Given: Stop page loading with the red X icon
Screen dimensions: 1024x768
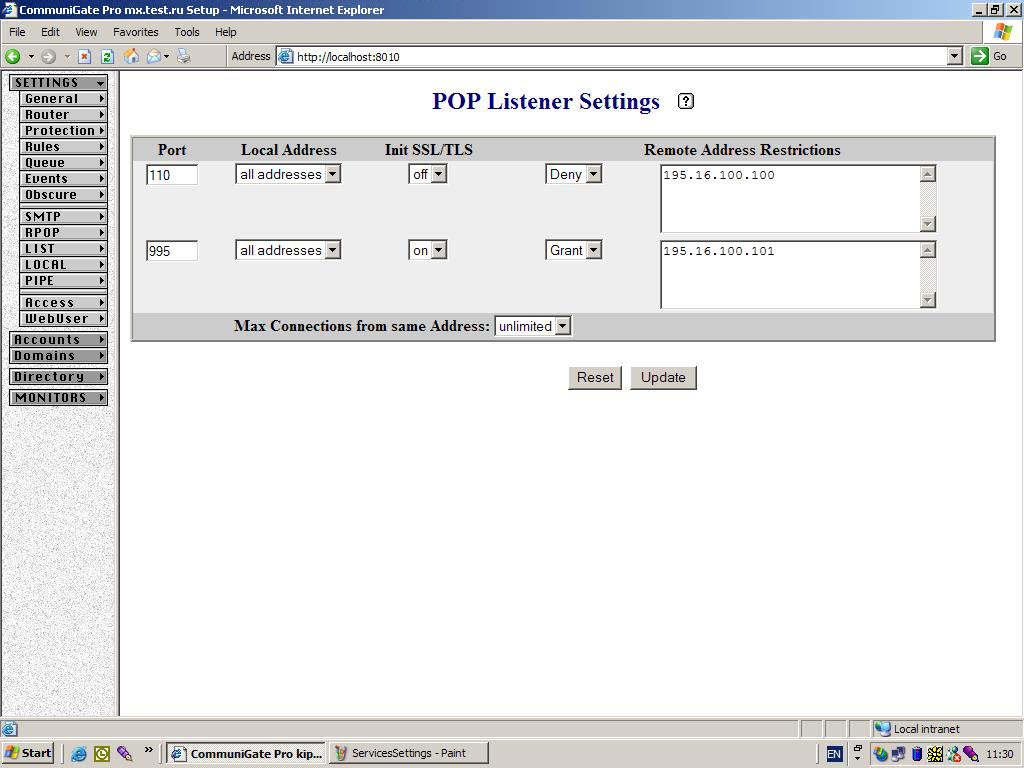Looking at the screenshot, I should point(84,57).
